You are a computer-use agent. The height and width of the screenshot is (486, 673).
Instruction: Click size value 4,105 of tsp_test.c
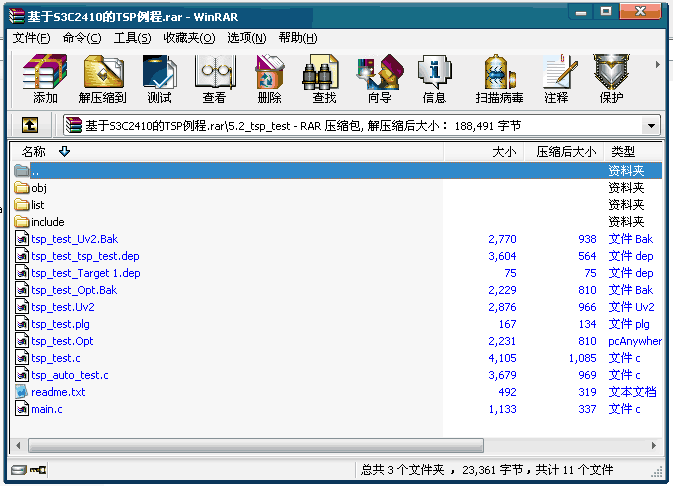502,358
